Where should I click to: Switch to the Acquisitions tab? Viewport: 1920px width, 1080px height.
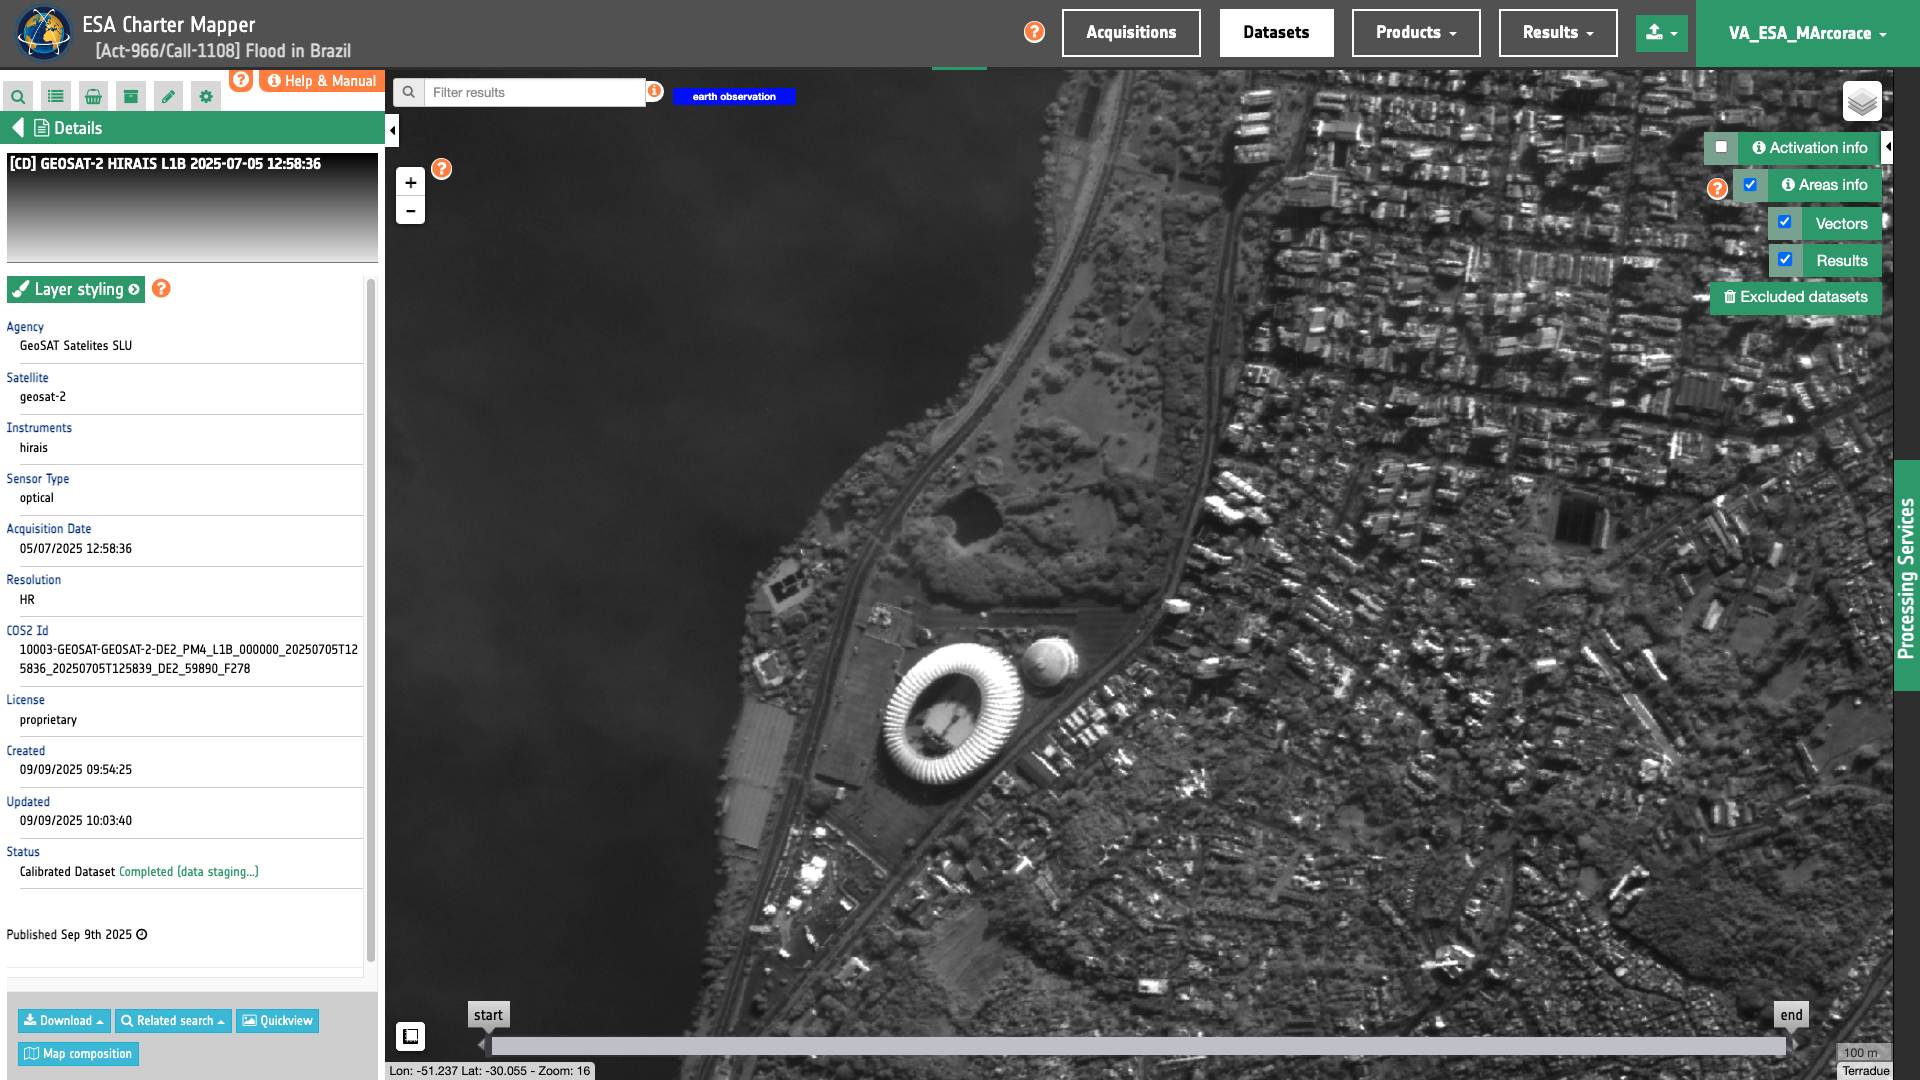coord(1131,33)
